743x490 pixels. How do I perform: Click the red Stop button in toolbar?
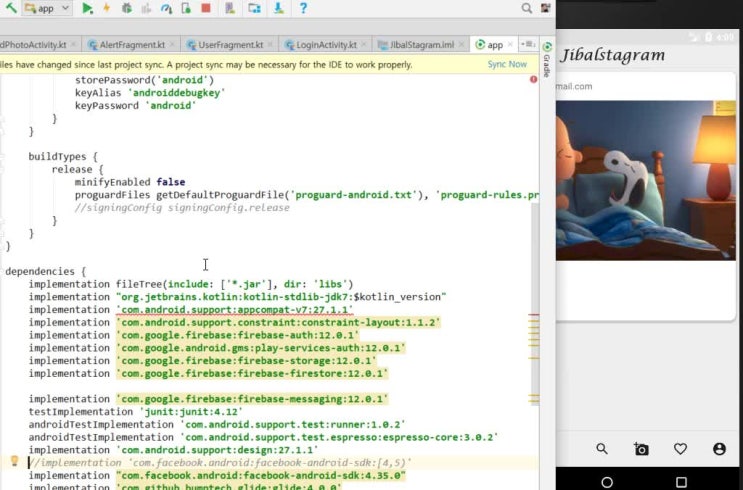pos(206,9)
